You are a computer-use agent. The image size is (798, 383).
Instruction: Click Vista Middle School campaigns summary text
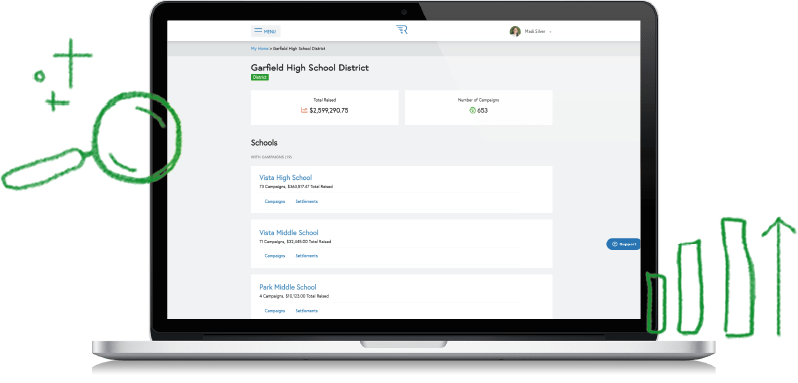click(x=295, y=242)
